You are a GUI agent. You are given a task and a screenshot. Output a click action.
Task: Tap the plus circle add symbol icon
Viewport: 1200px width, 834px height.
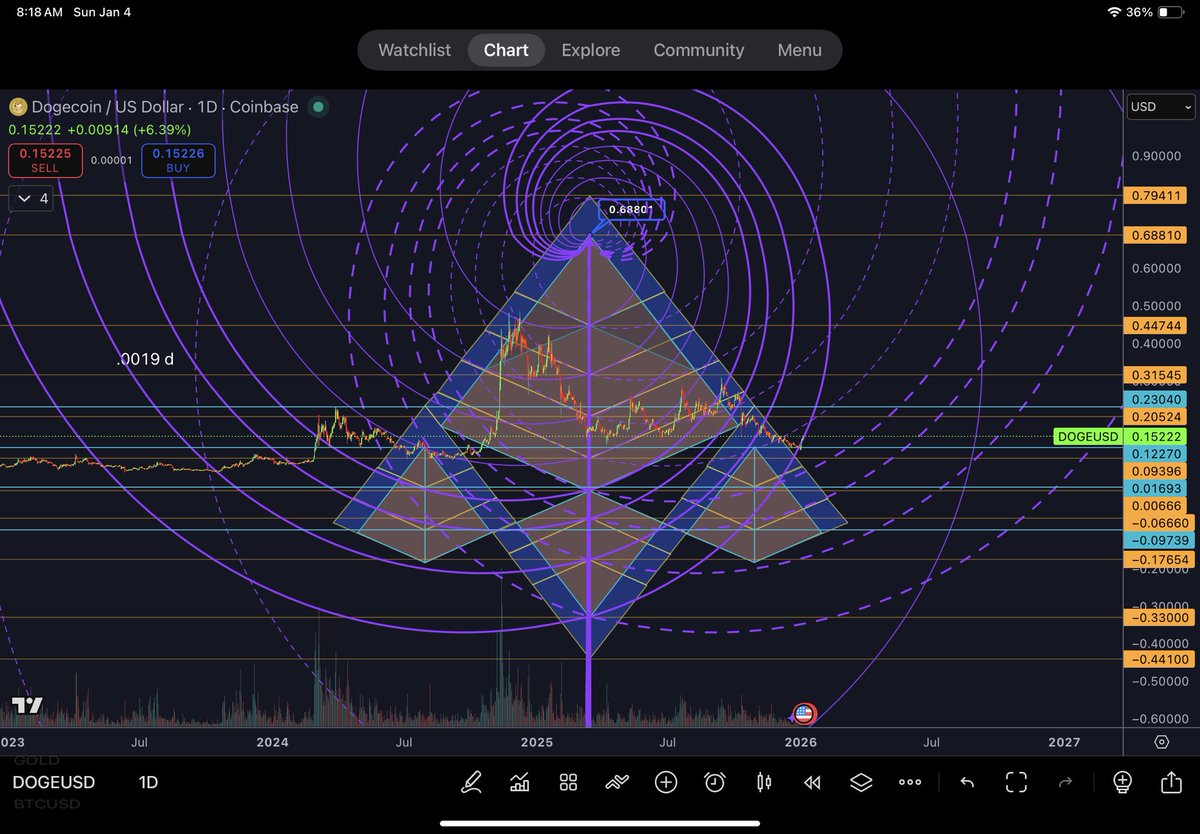666,782
